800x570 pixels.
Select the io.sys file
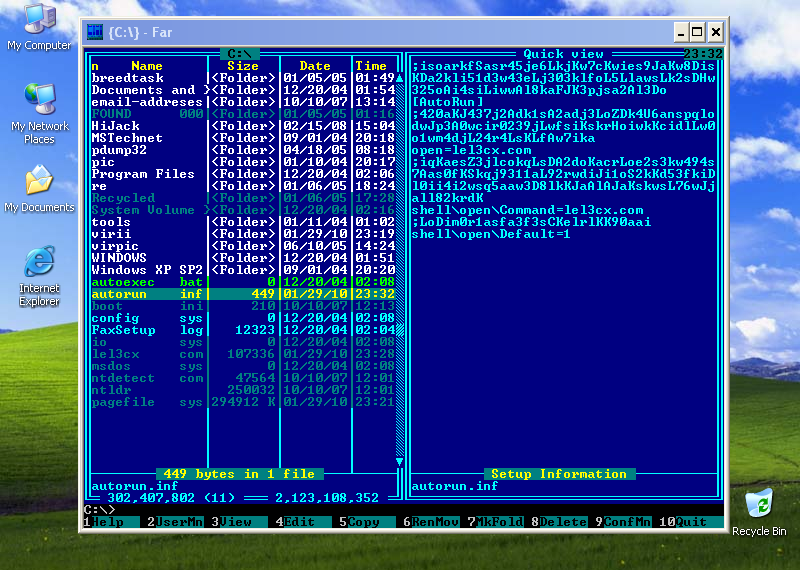coord(243,342)
